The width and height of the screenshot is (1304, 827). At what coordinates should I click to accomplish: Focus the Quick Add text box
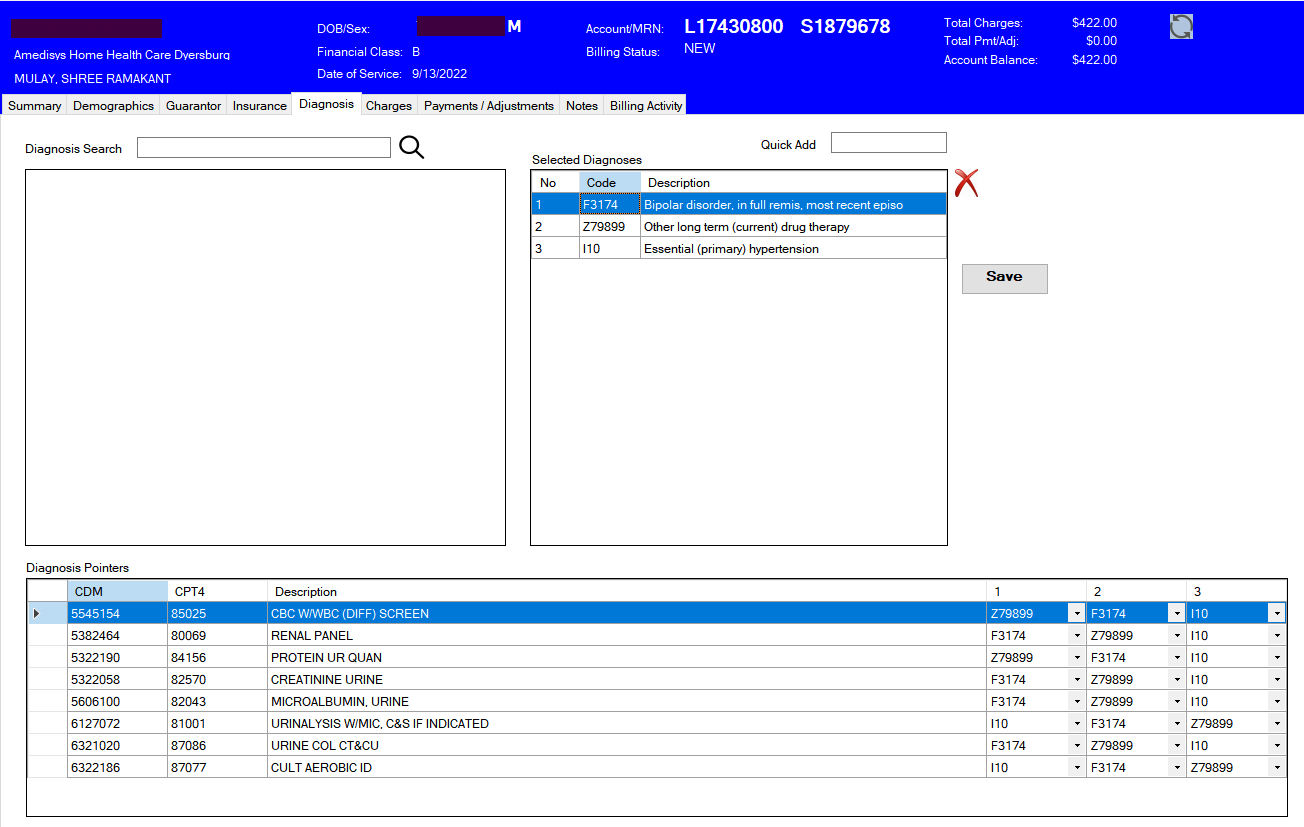click(x=888, y=143)
